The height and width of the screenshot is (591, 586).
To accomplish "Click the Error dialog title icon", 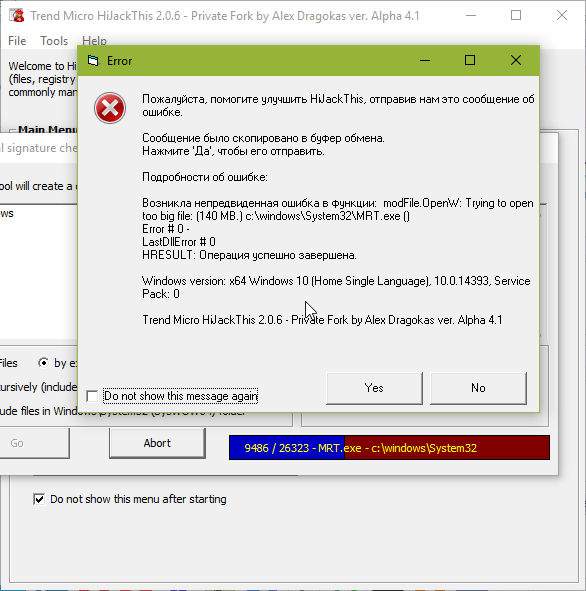I will pyautogui.click(x=93, y=60).
